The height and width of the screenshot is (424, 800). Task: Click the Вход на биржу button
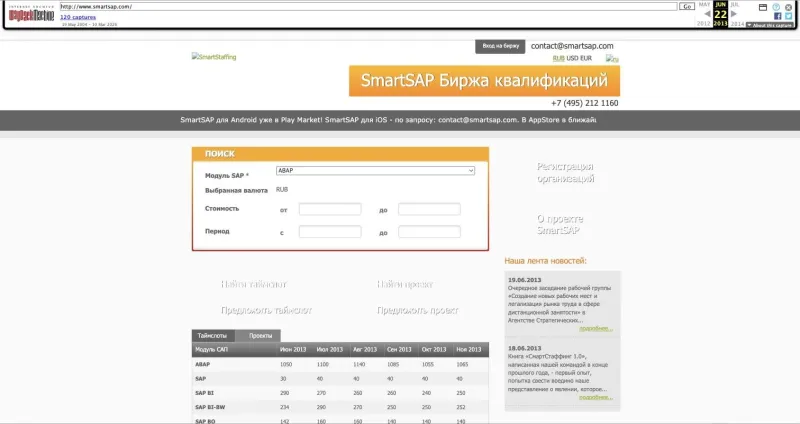(501, 46)
